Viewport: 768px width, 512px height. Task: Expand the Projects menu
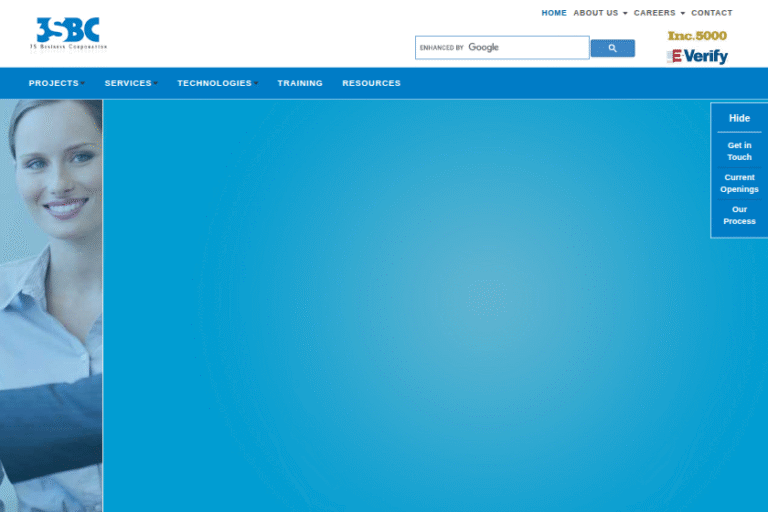[x=56, y=83]
